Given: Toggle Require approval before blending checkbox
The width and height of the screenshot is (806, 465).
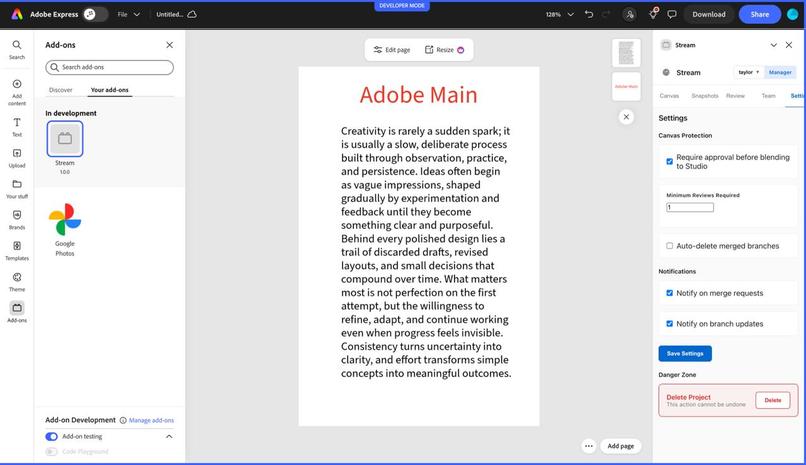Looking at the screenshot, I should [669, 161].
